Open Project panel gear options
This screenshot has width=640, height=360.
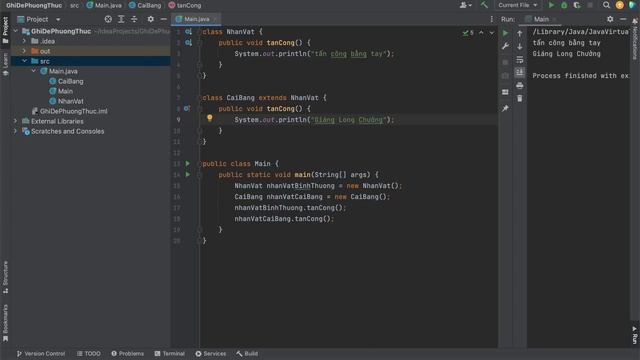pyautogui.click(x=151, y=19)
